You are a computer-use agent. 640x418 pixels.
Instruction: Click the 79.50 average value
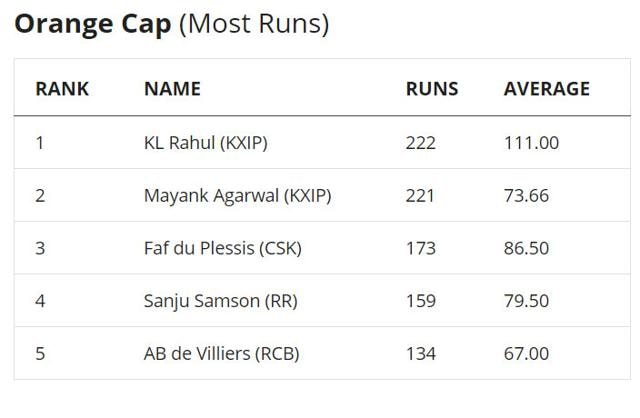pos(526,301)
